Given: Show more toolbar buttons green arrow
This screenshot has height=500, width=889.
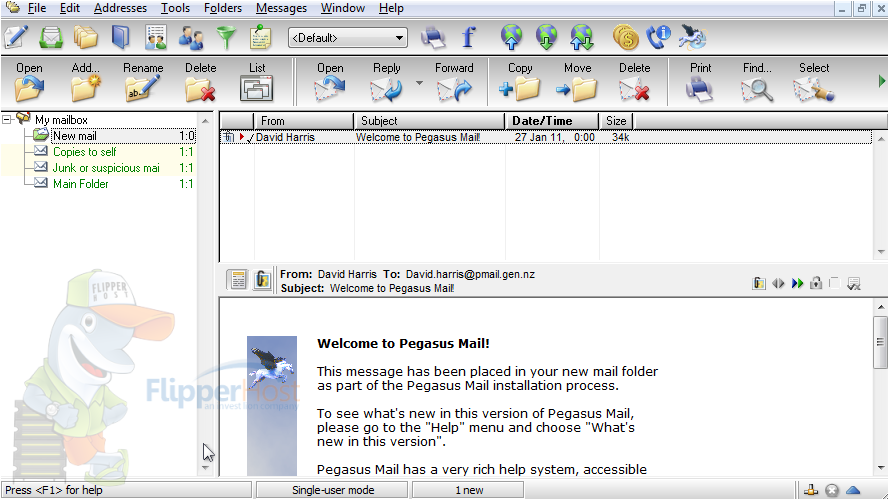Looking at the screenshot, I should point(882,81).
